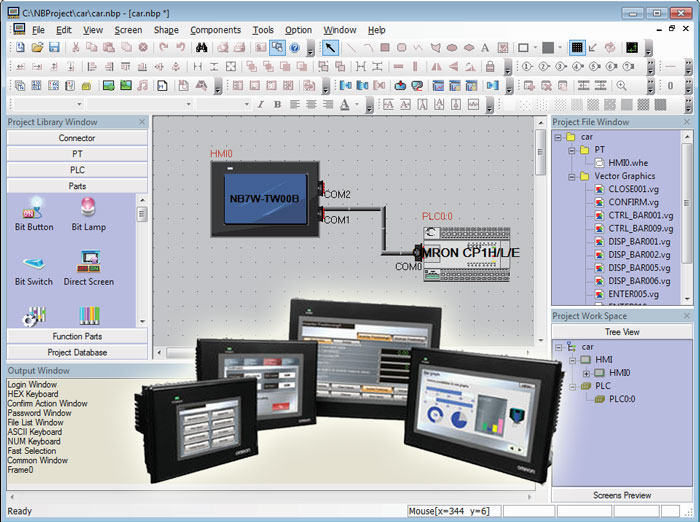
Task: Click the OMRON CP1H/L/E PLC device
Action: 467,254
